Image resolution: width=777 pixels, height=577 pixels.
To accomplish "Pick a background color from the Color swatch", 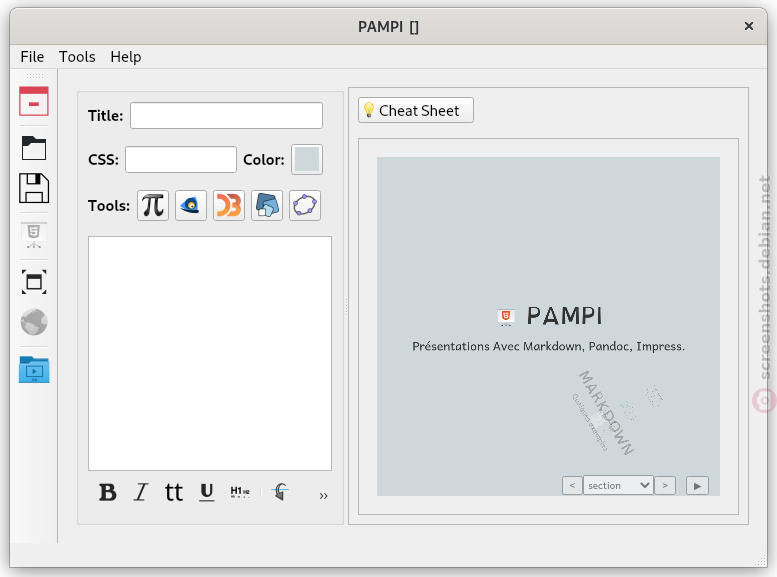I will (x=307, y=160).
